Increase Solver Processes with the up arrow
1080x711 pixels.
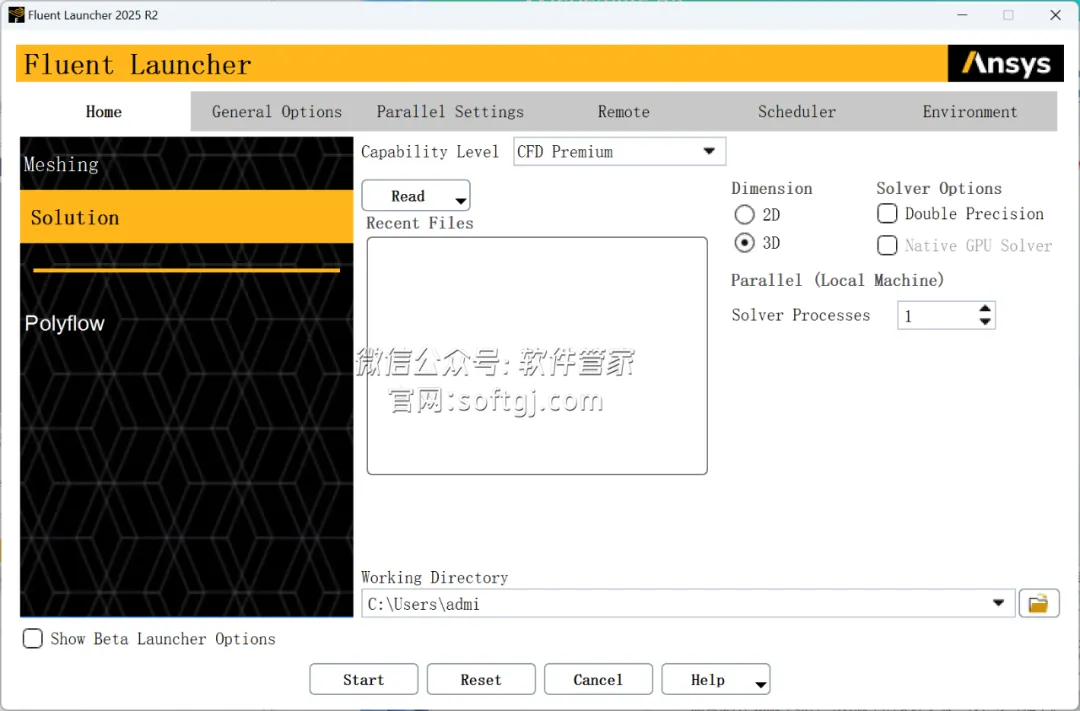click(986, 309)
